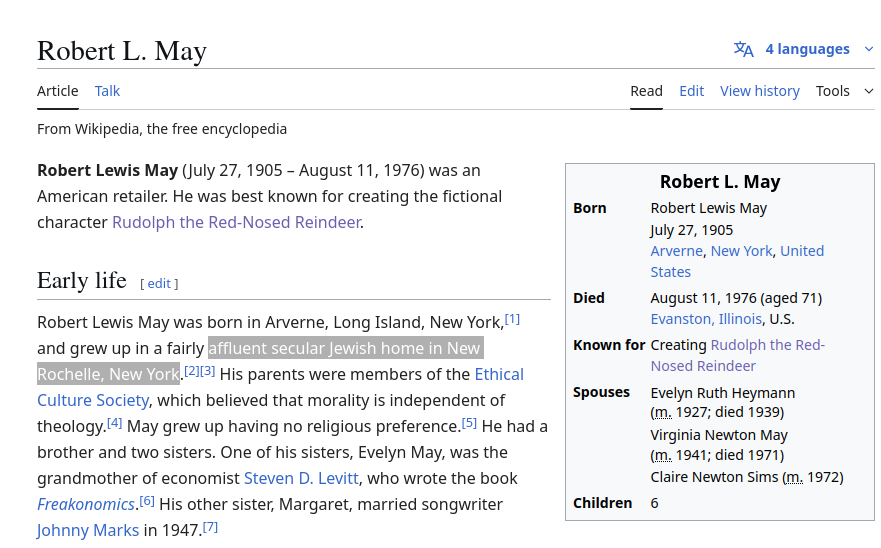The image size is (881, 548).
Task: Click the first spouse's 'm.' abbreviation (1927)
Action: (663, 413)
